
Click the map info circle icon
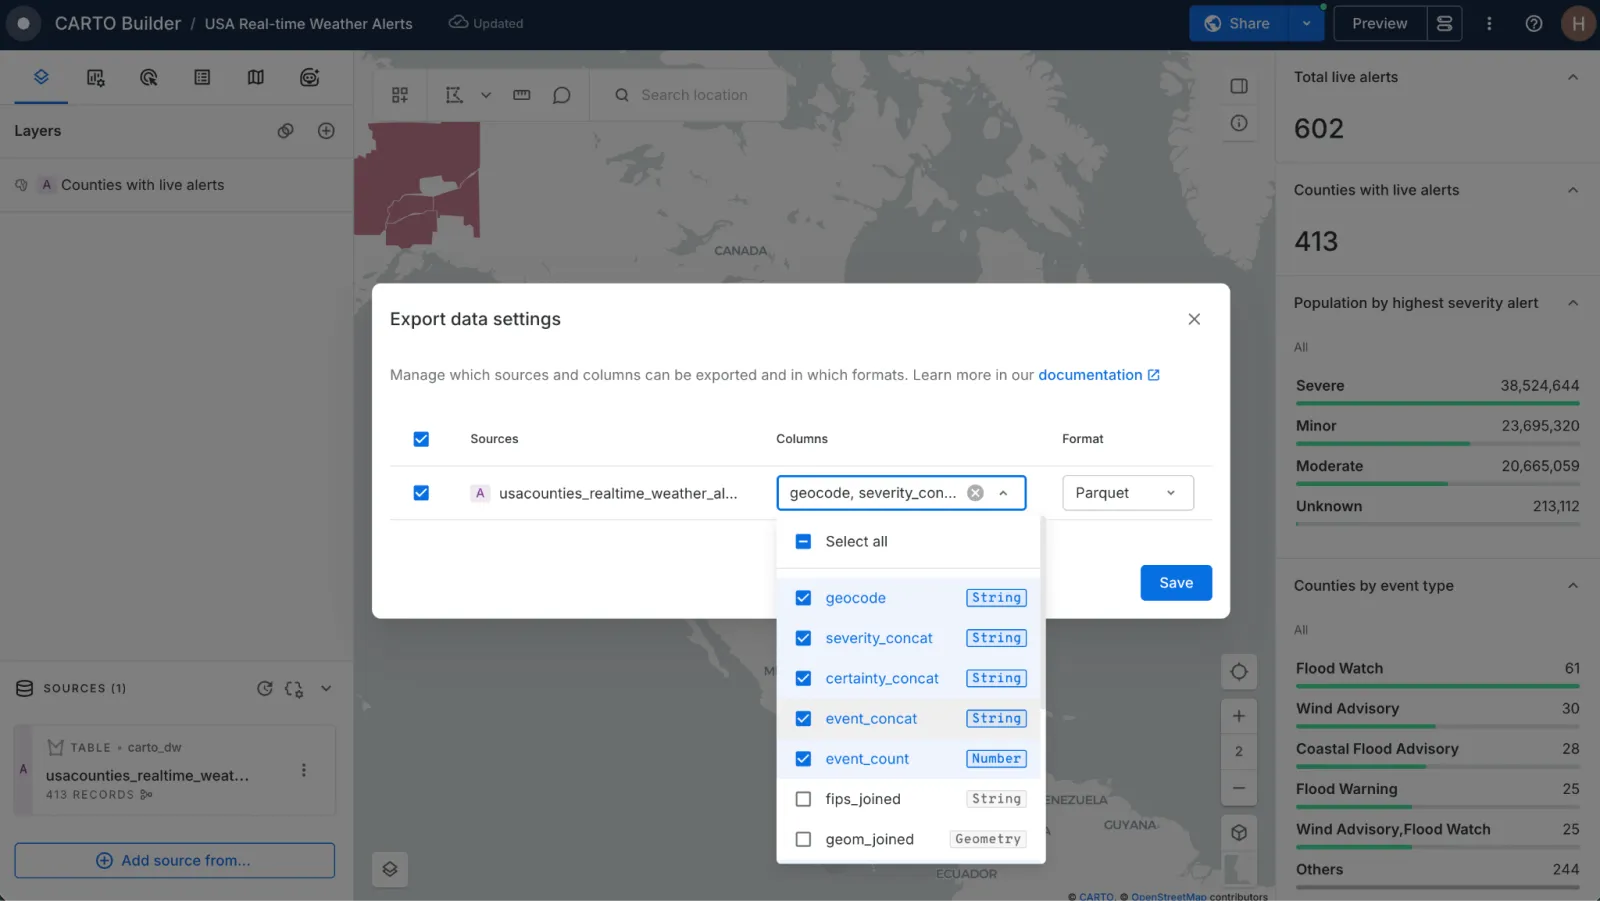(1239, 123)
